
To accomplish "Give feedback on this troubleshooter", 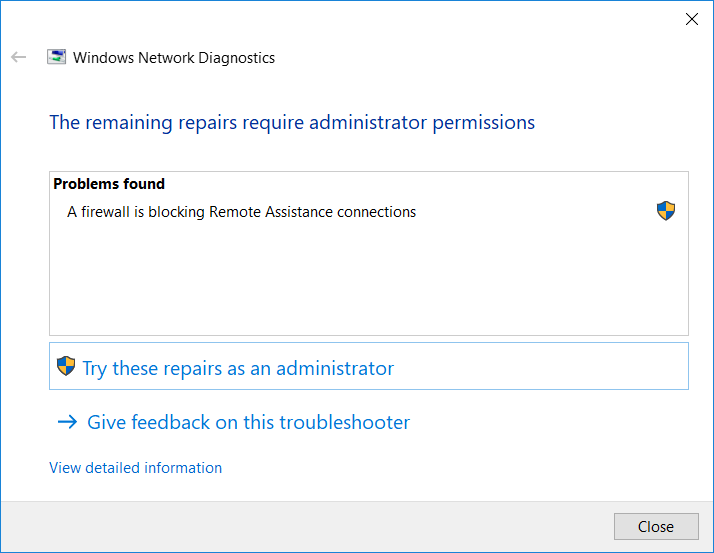I will coord(249,422).
